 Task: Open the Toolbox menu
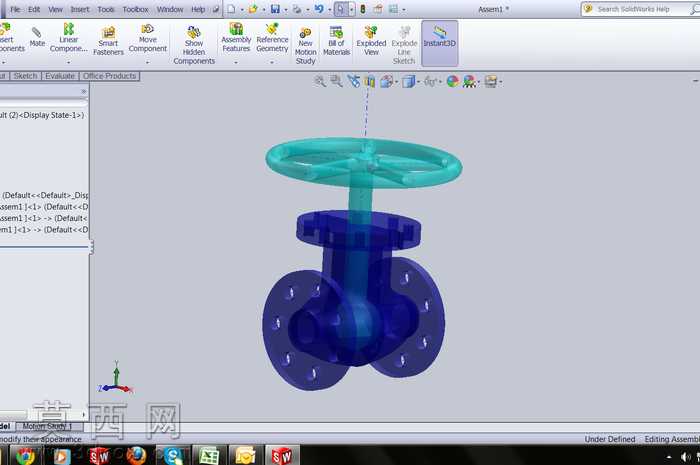click(135, 9)
